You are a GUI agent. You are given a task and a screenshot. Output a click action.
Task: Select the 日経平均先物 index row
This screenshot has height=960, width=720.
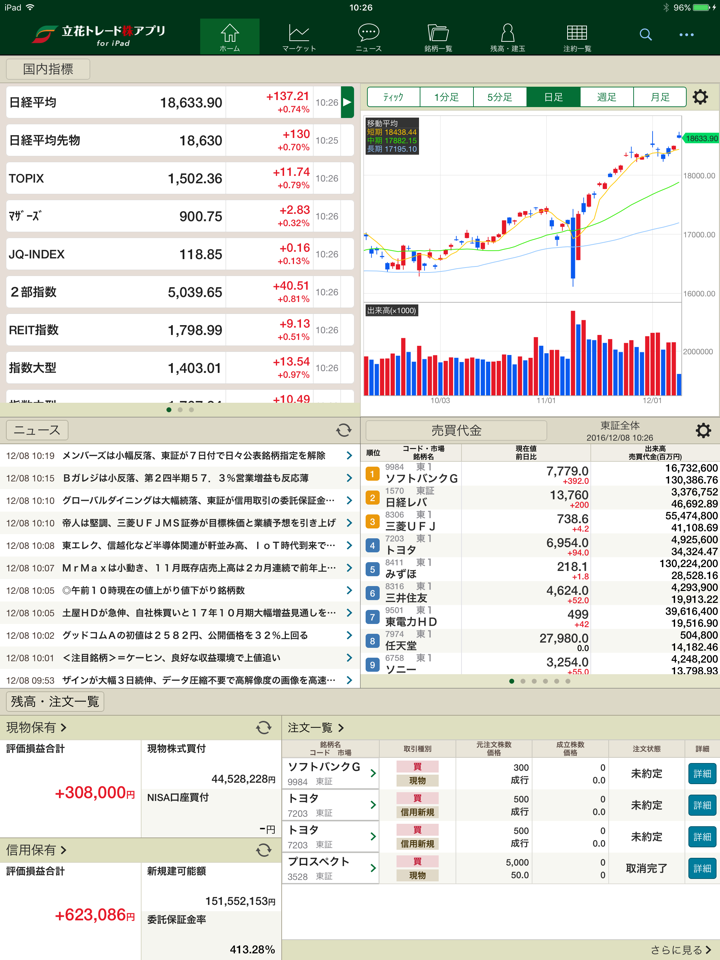coord(180,140)
